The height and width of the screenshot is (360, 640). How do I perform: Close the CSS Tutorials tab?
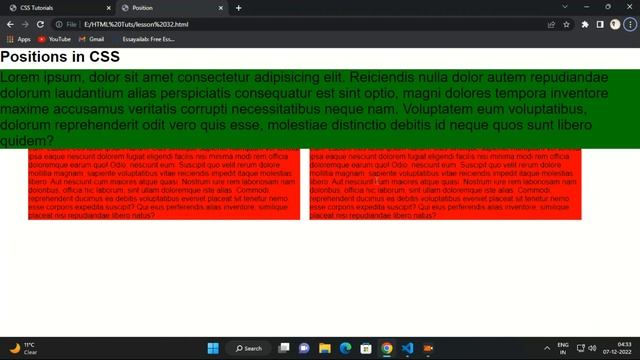click(109, 8)
